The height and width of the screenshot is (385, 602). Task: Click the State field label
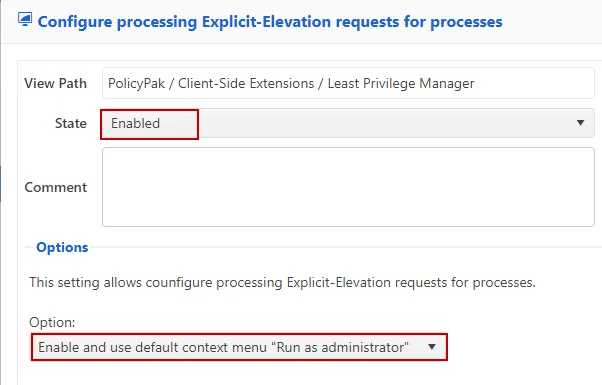(x=71, y=123)
